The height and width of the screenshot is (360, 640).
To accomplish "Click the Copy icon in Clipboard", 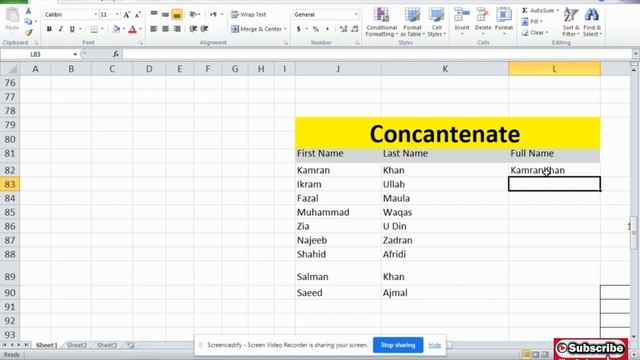I will [x=28, y=21].
